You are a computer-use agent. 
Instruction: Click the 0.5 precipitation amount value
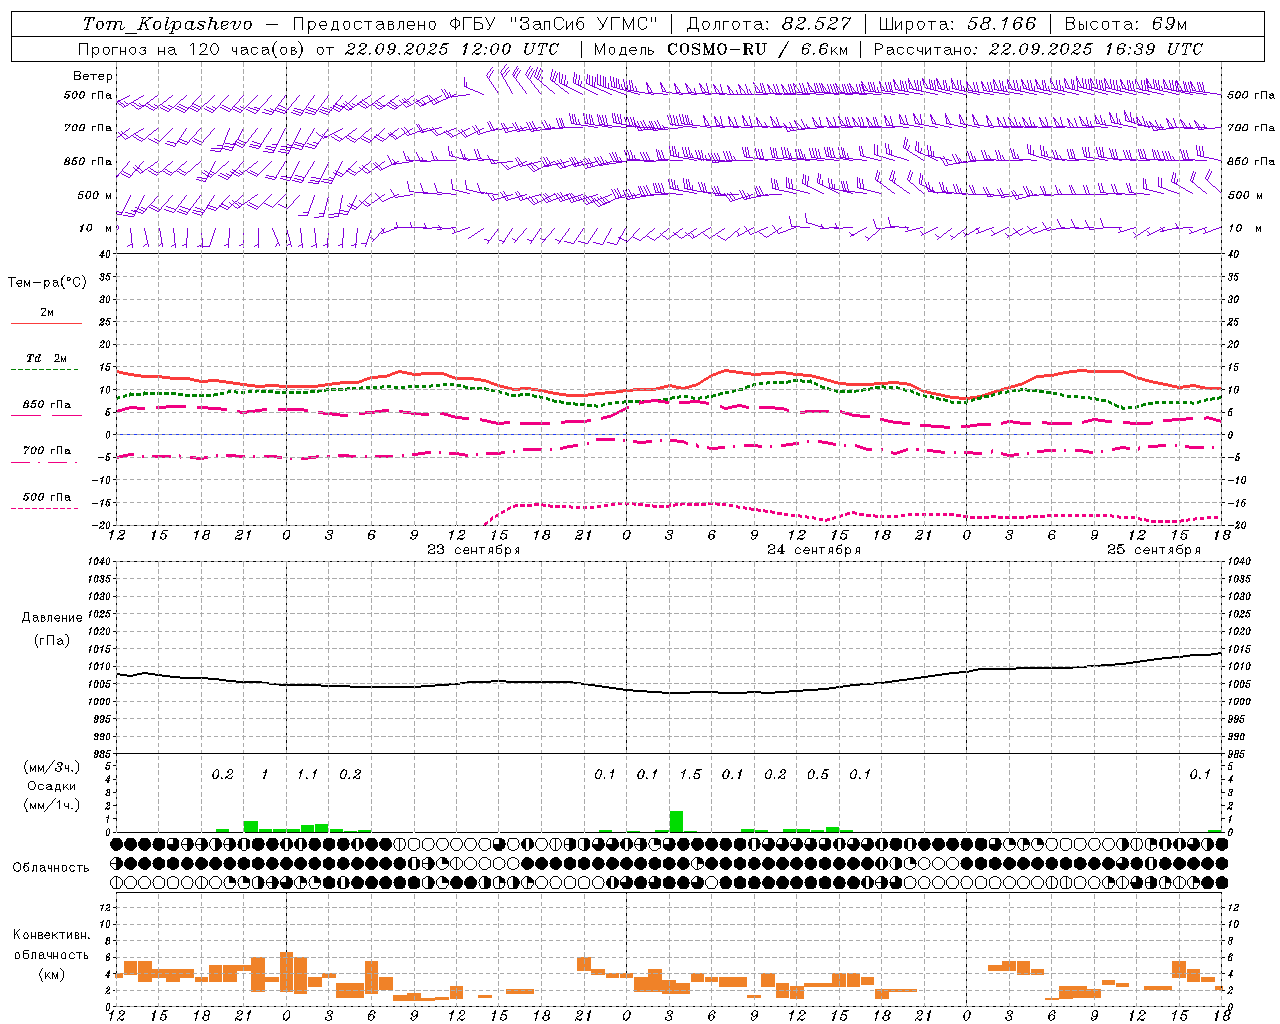click(818, 774)
